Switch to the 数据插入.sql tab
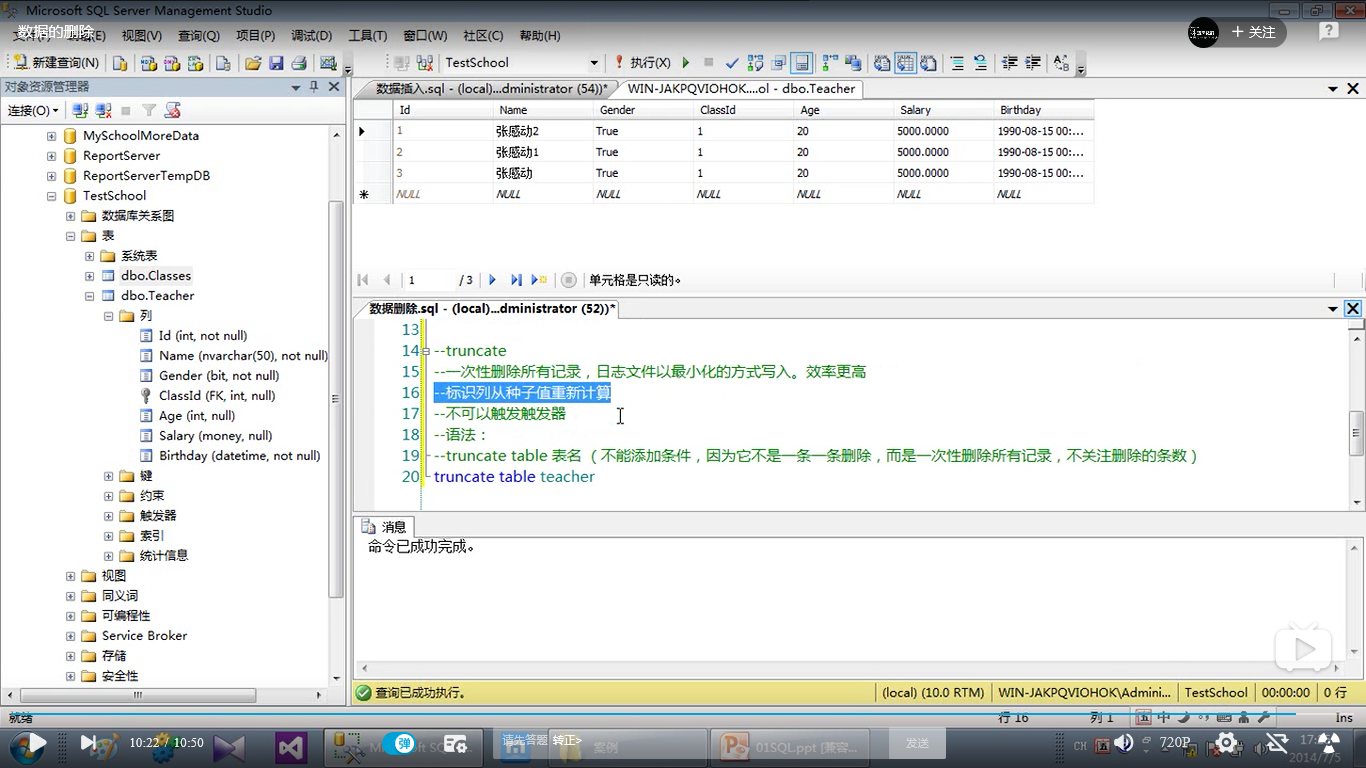Viewport: 1366px width, 768px height. point(491,89)
